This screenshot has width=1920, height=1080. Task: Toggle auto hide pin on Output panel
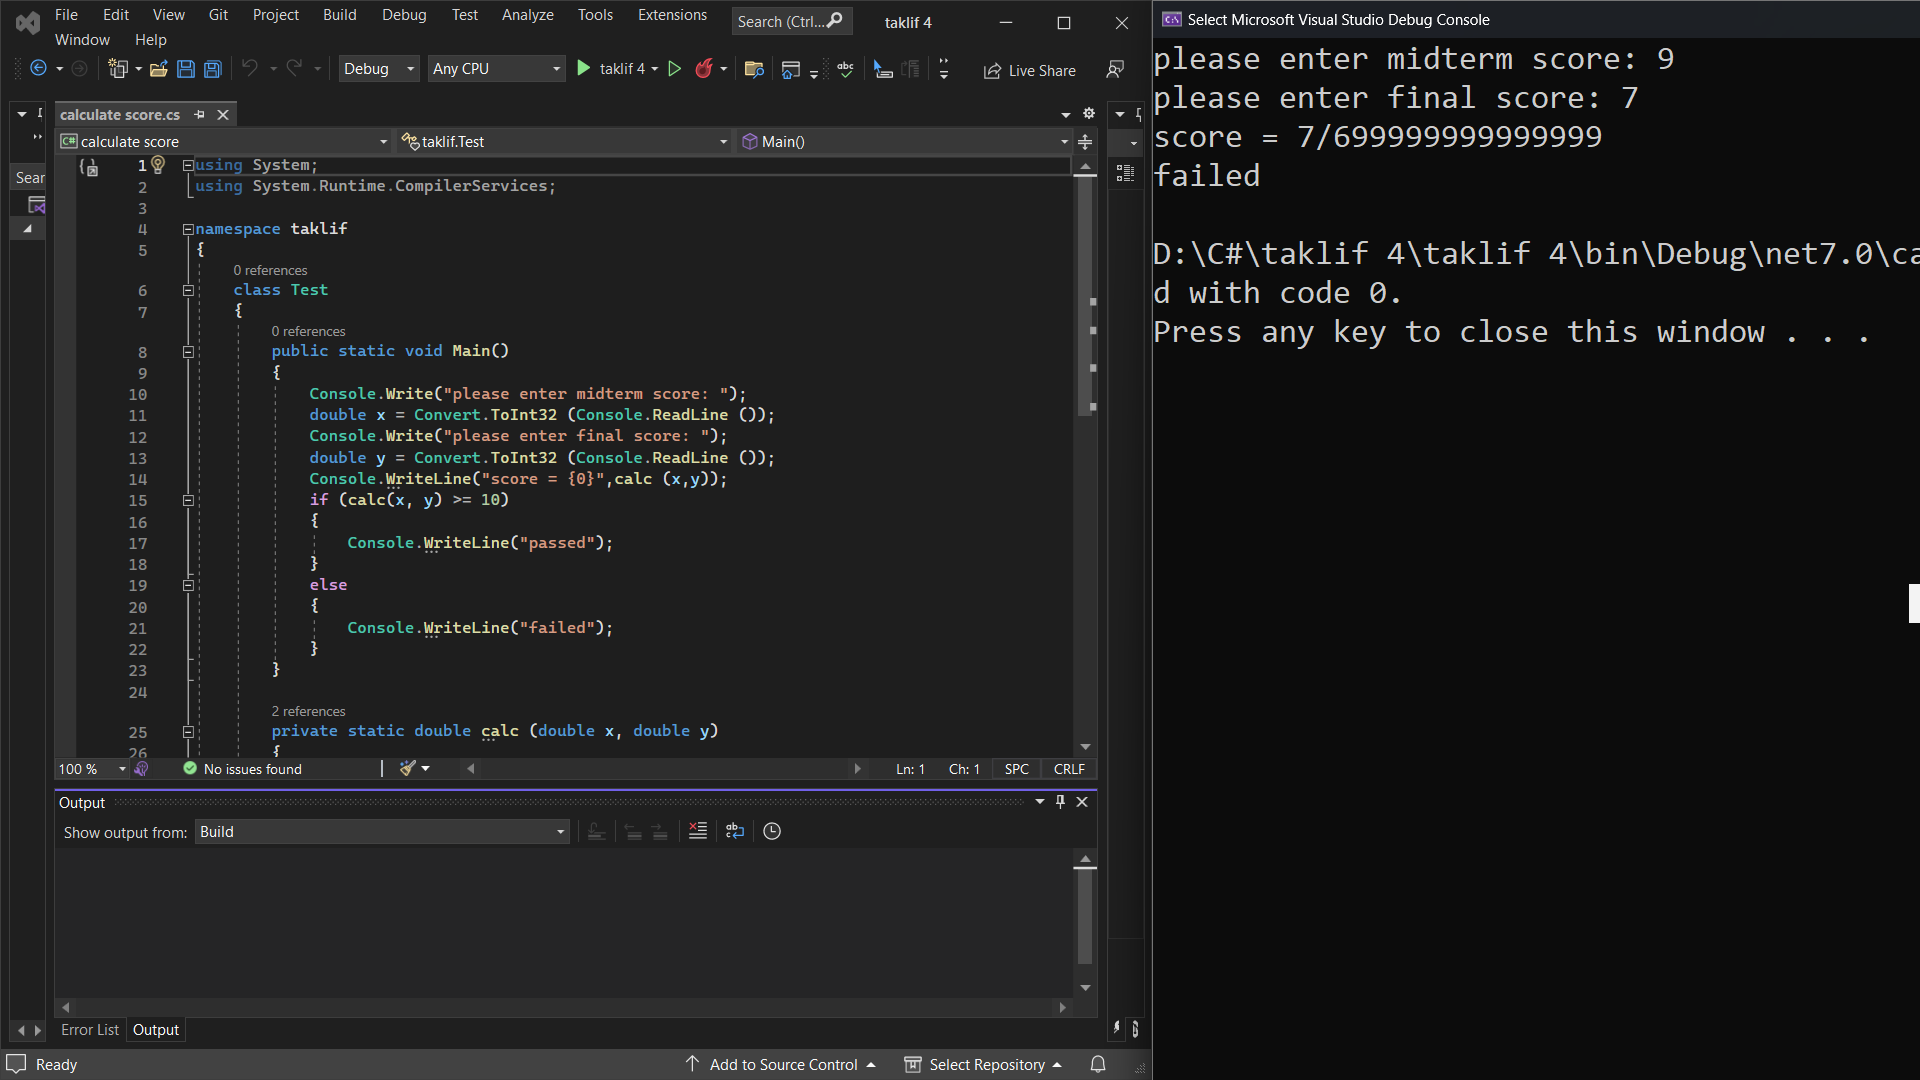tap(1061, 802)
